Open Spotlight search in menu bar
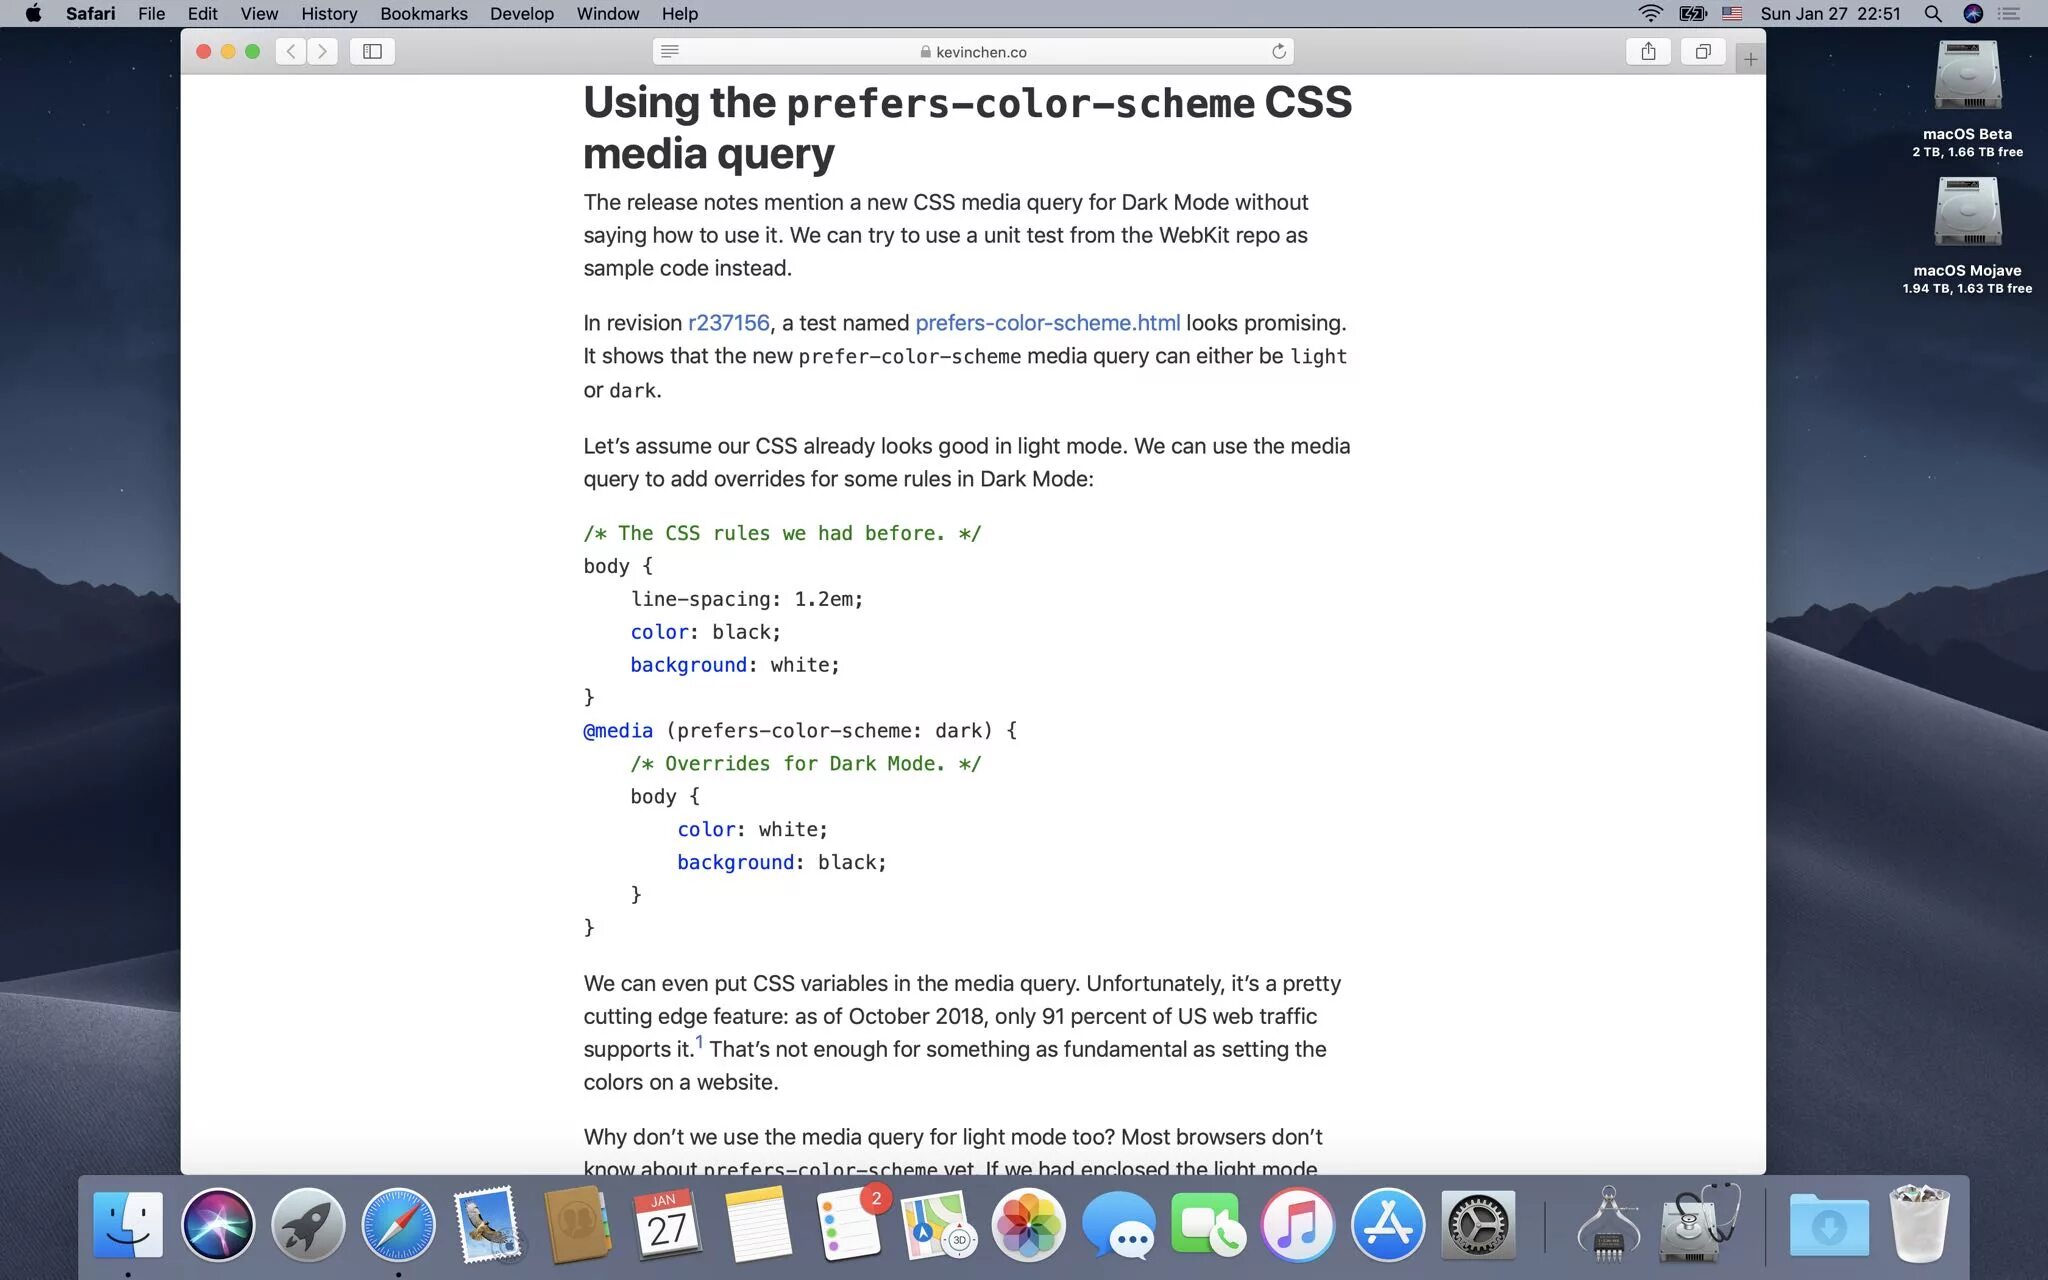 [x=1932, y=14]
